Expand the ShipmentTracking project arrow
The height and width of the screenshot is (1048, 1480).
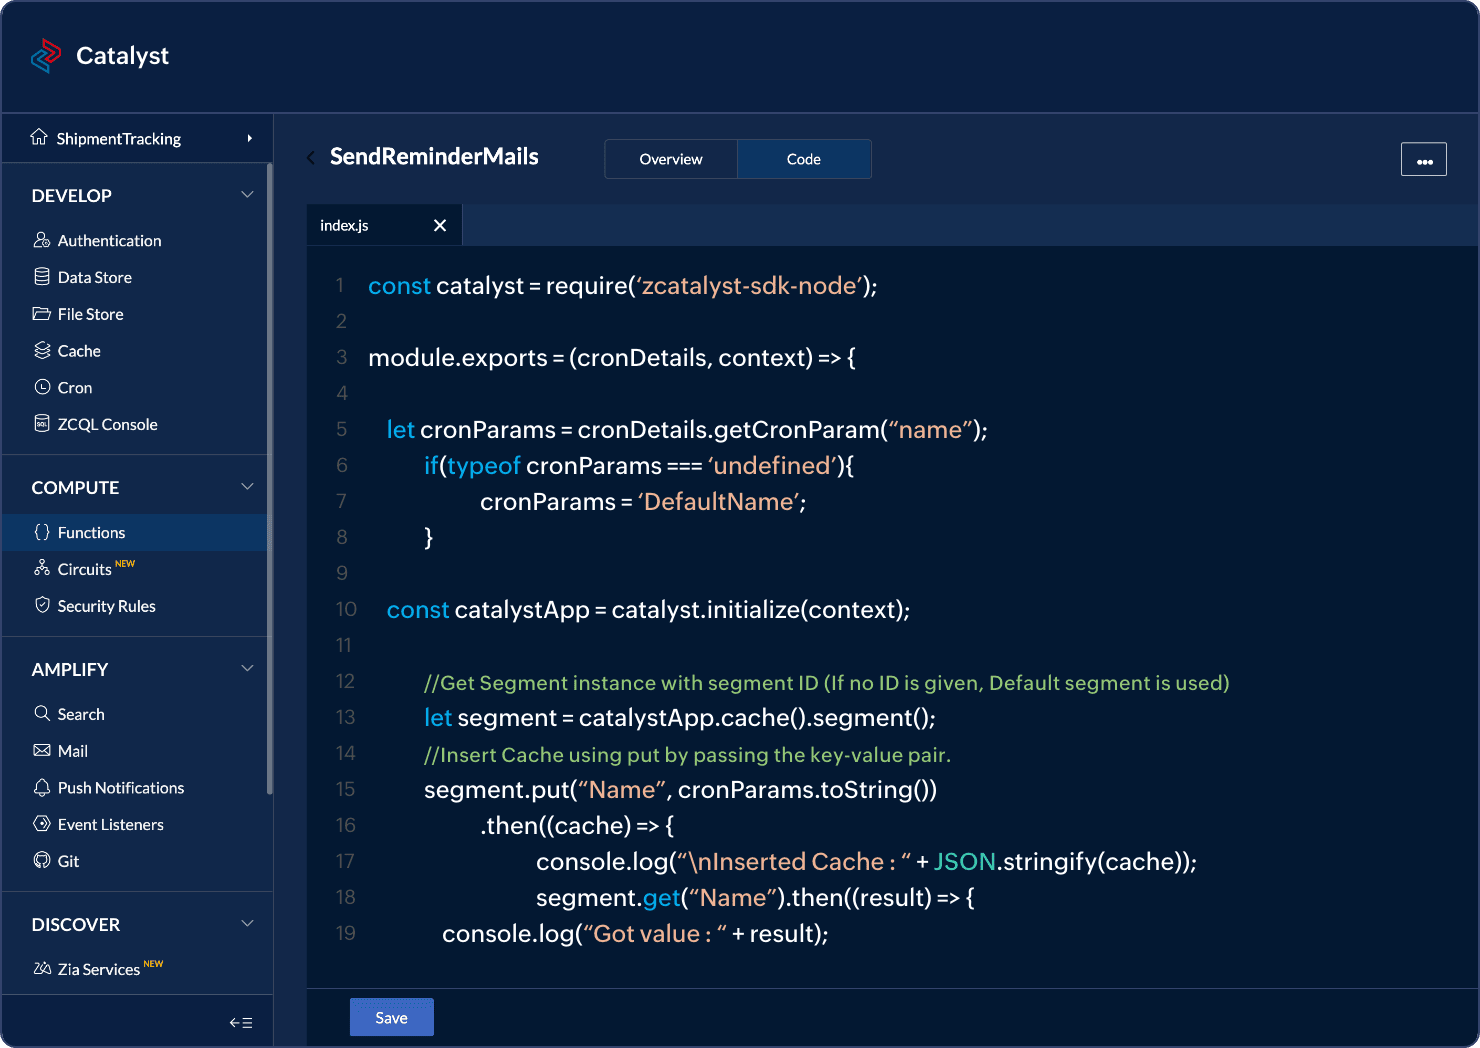coord(250,138)
